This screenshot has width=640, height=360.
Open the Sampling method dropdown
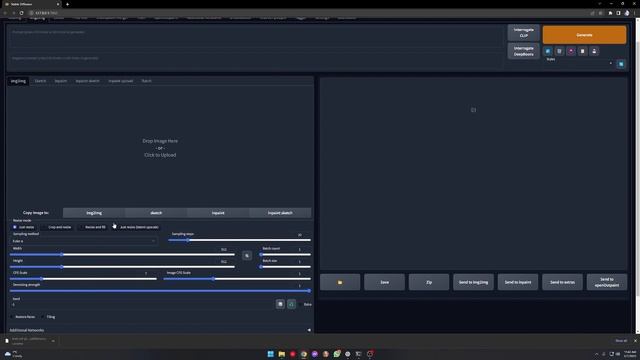coord(84,241)
